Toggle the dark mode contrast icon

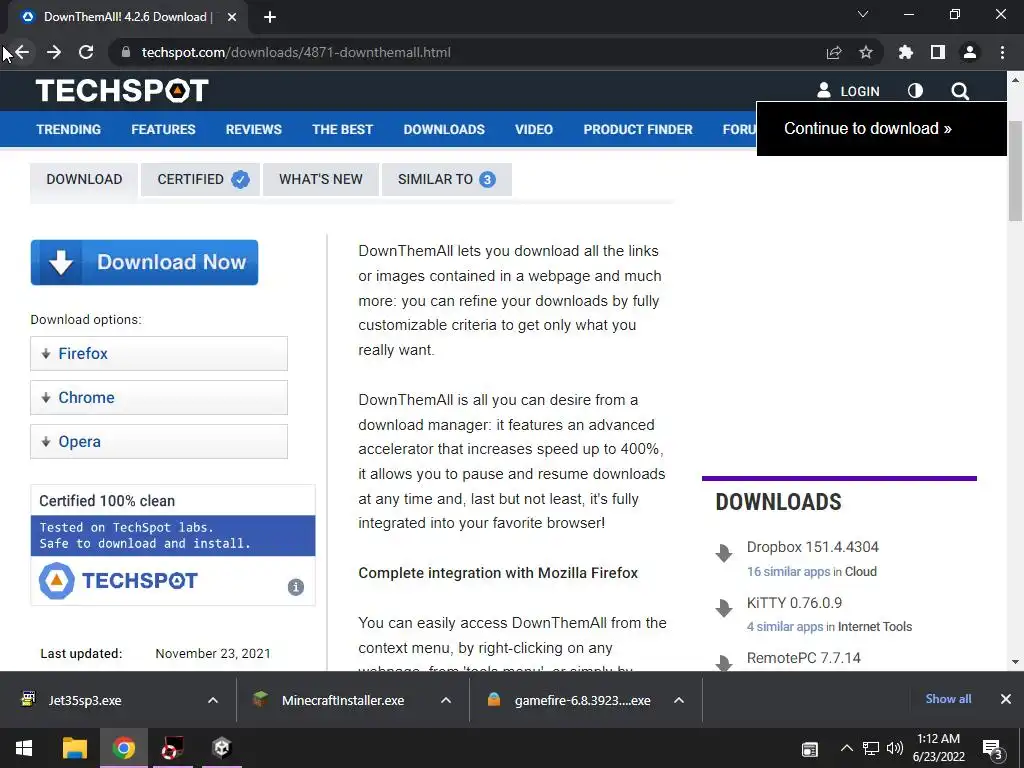(x=916, y=91)
